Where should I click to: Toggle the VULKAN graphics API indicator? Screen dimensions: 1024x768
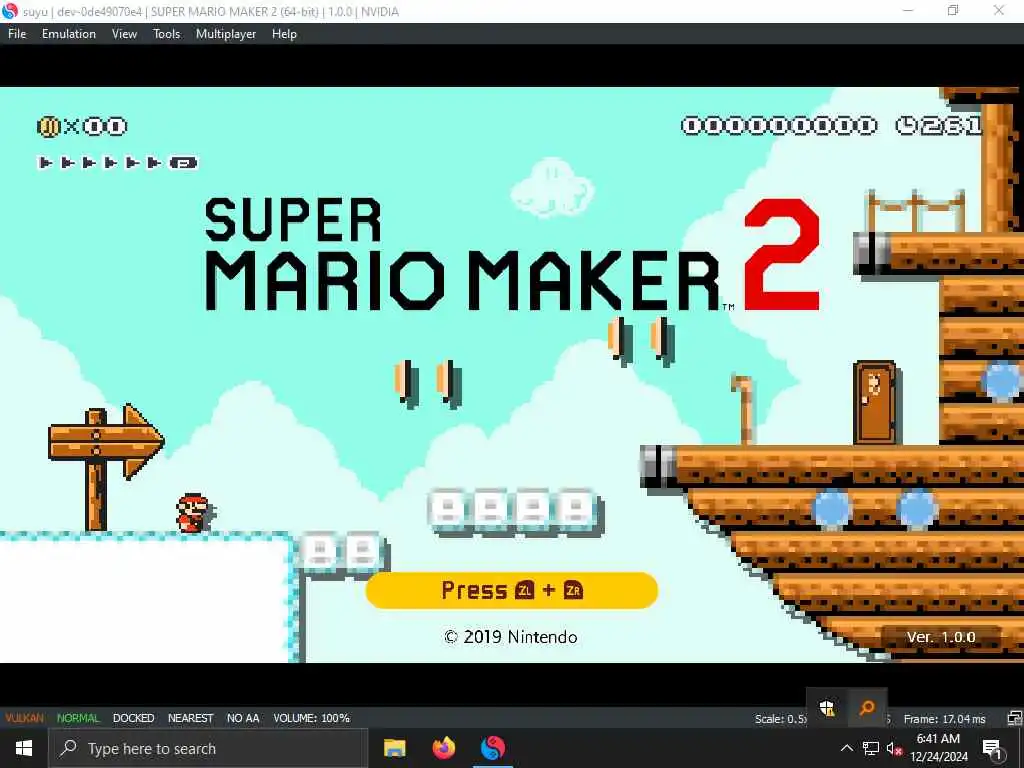[24, 718]
